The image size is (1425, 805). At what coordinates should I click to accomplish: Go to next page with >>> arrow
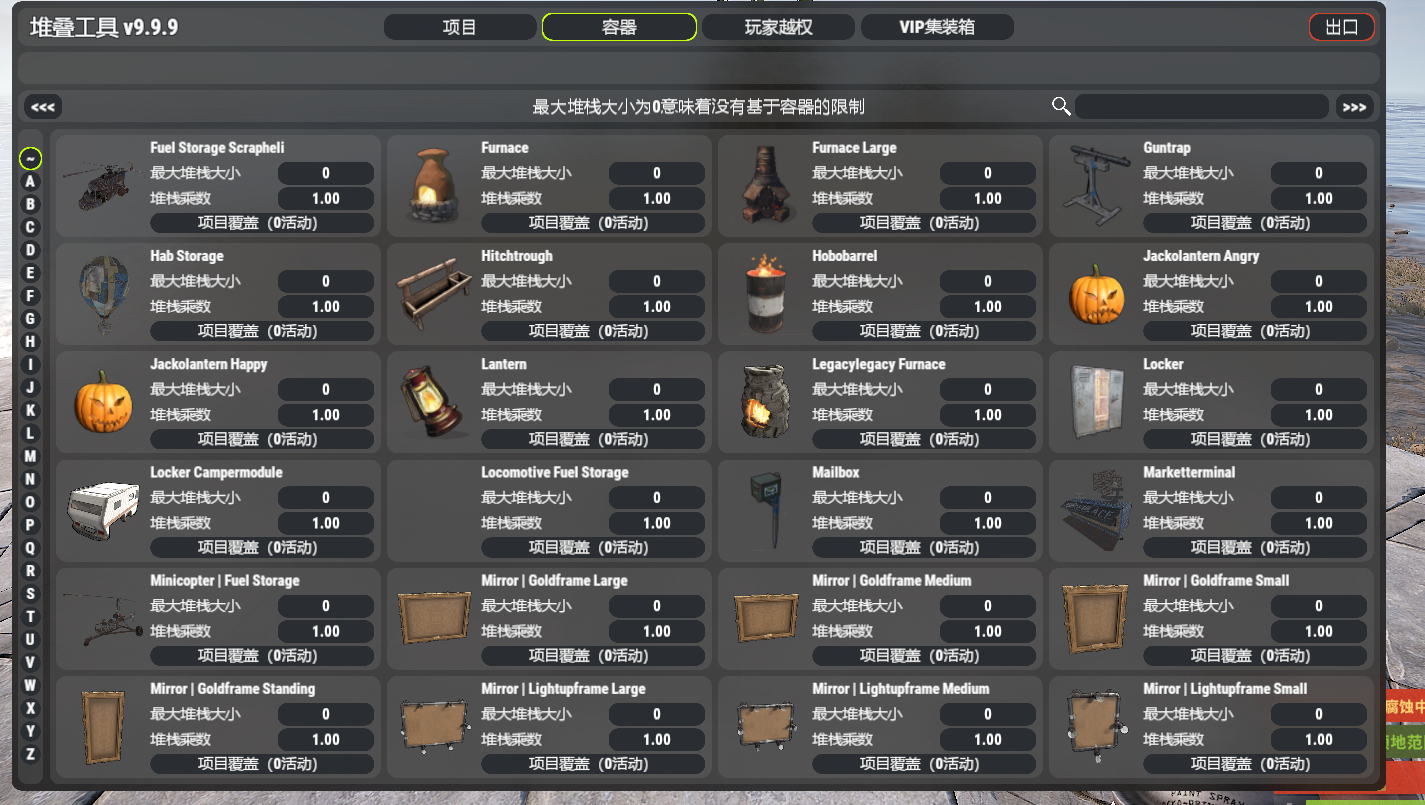point(1354,107)
